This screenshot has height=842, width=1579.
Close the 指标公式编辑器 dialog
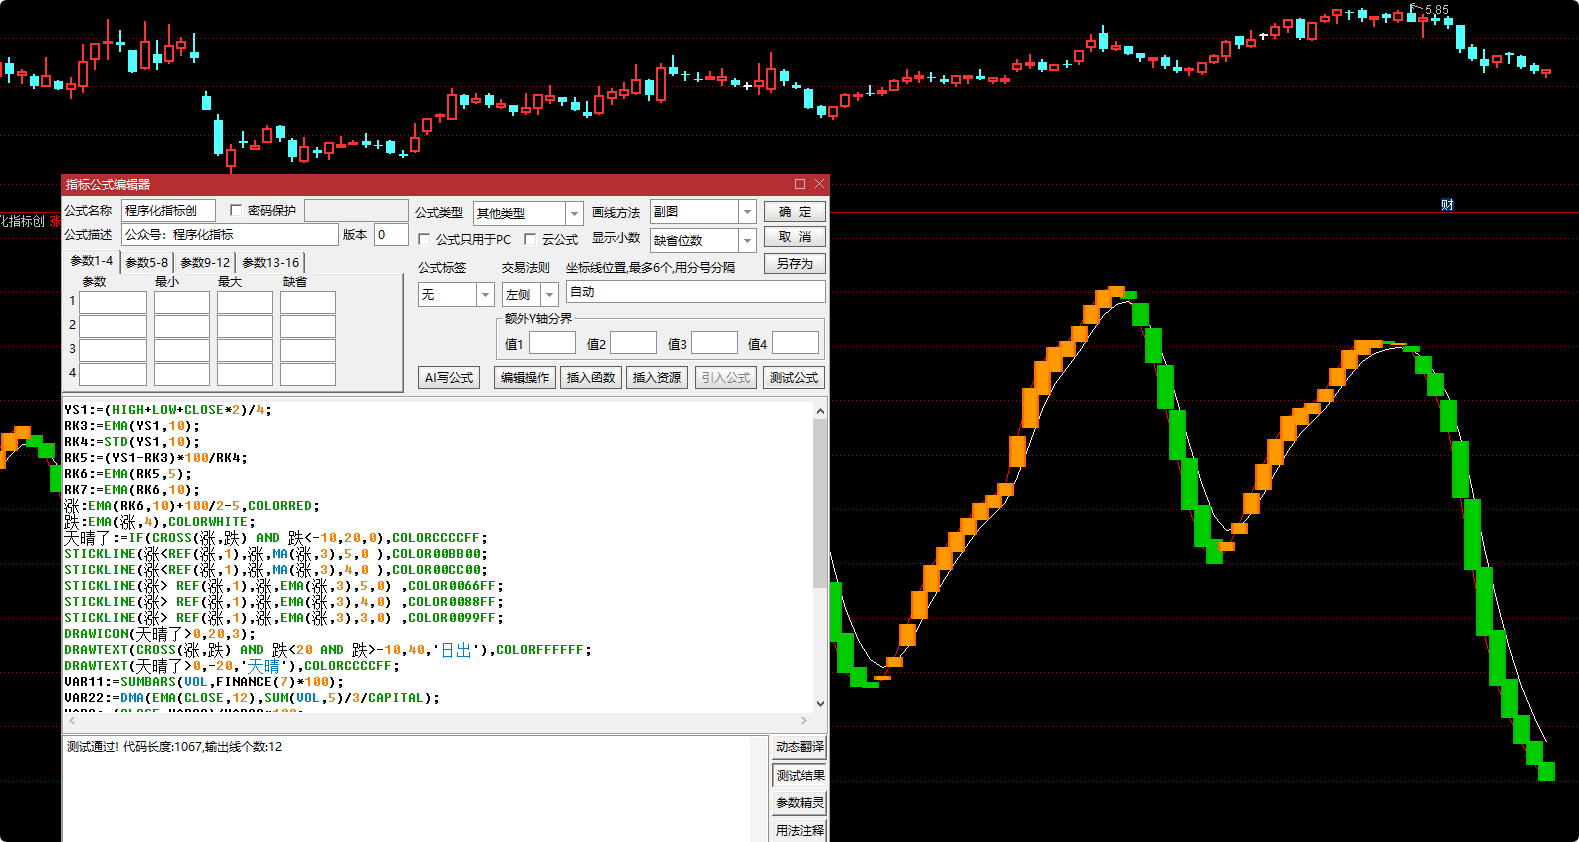(819, 184)
